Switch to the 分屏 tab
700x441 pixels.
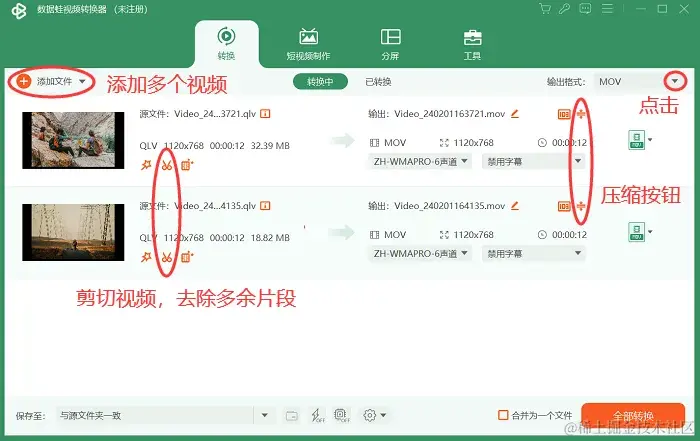[x=391, y=44]
